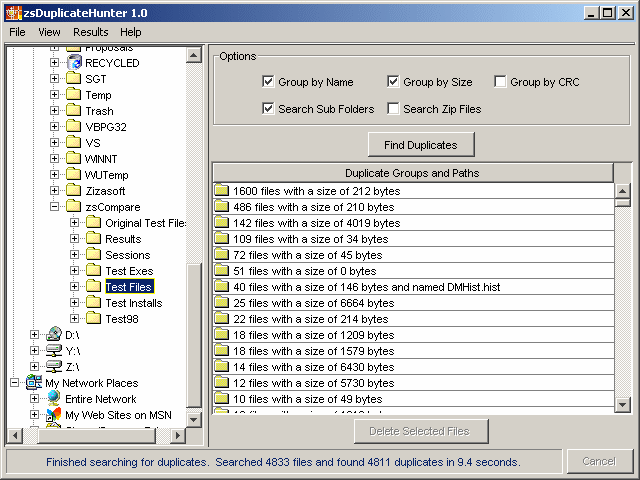Click results list scroll up arrow

point(622,191)
